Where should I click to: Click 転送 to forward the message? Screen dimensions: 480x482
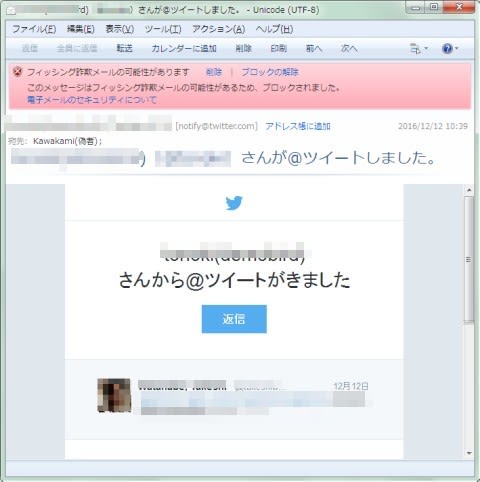(124, 49)
